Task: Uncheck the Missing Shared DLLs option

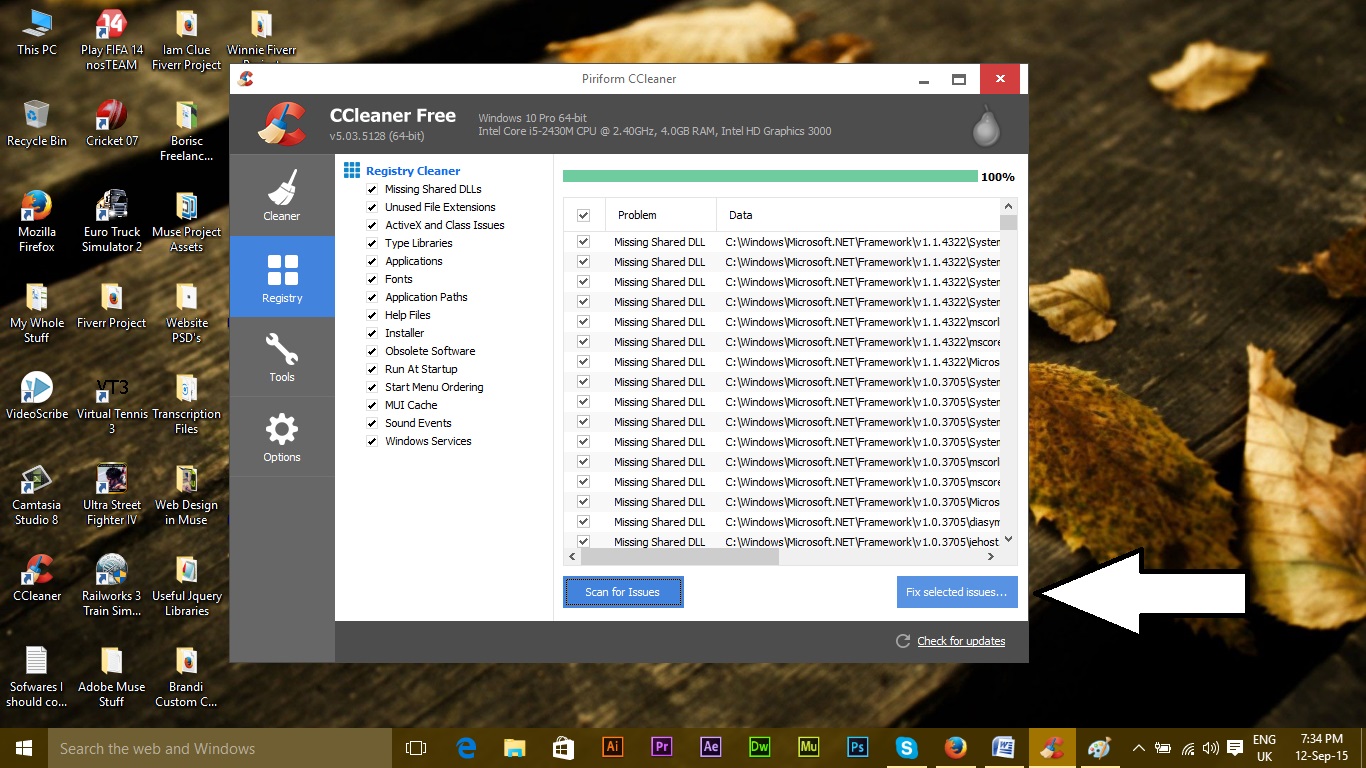Action: [372, 189]
